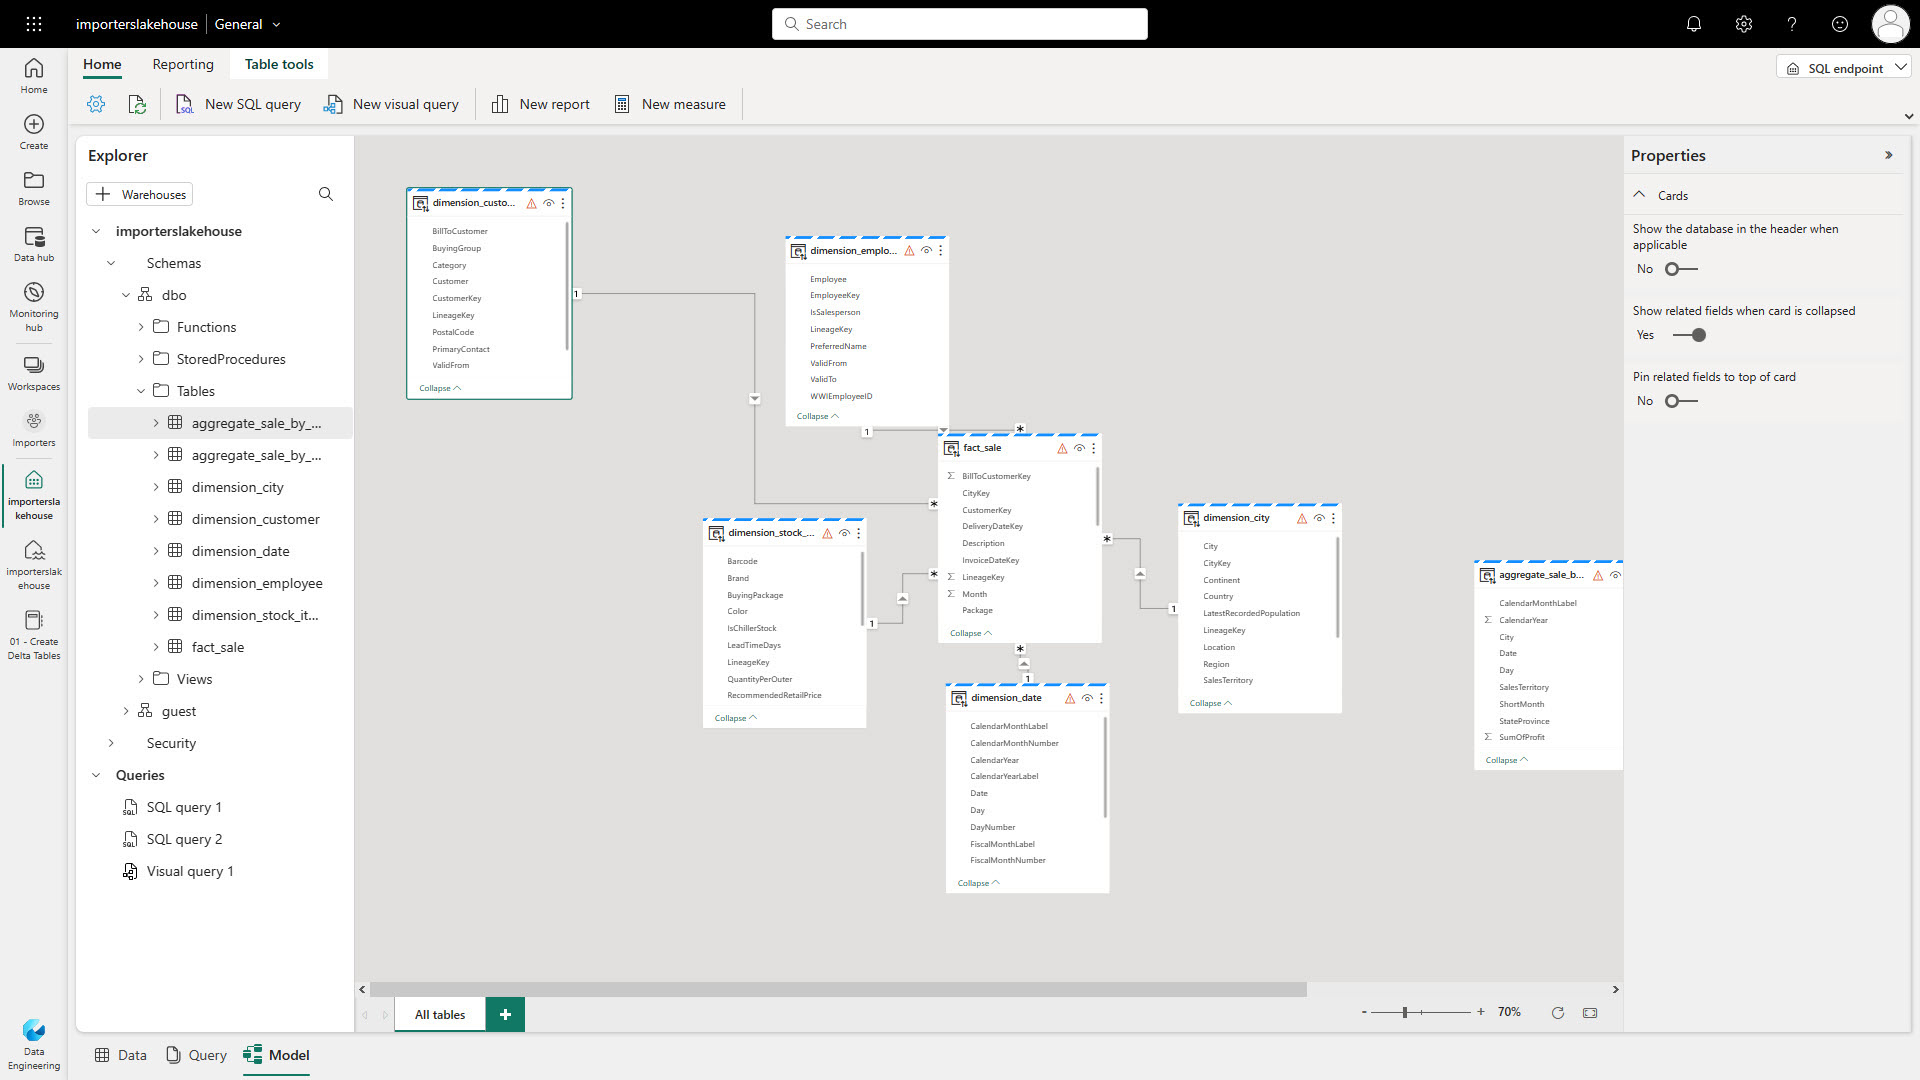Open Workspaces in left sidebar
Viewport: 1920px width, 1080px height.
point(34,373)
